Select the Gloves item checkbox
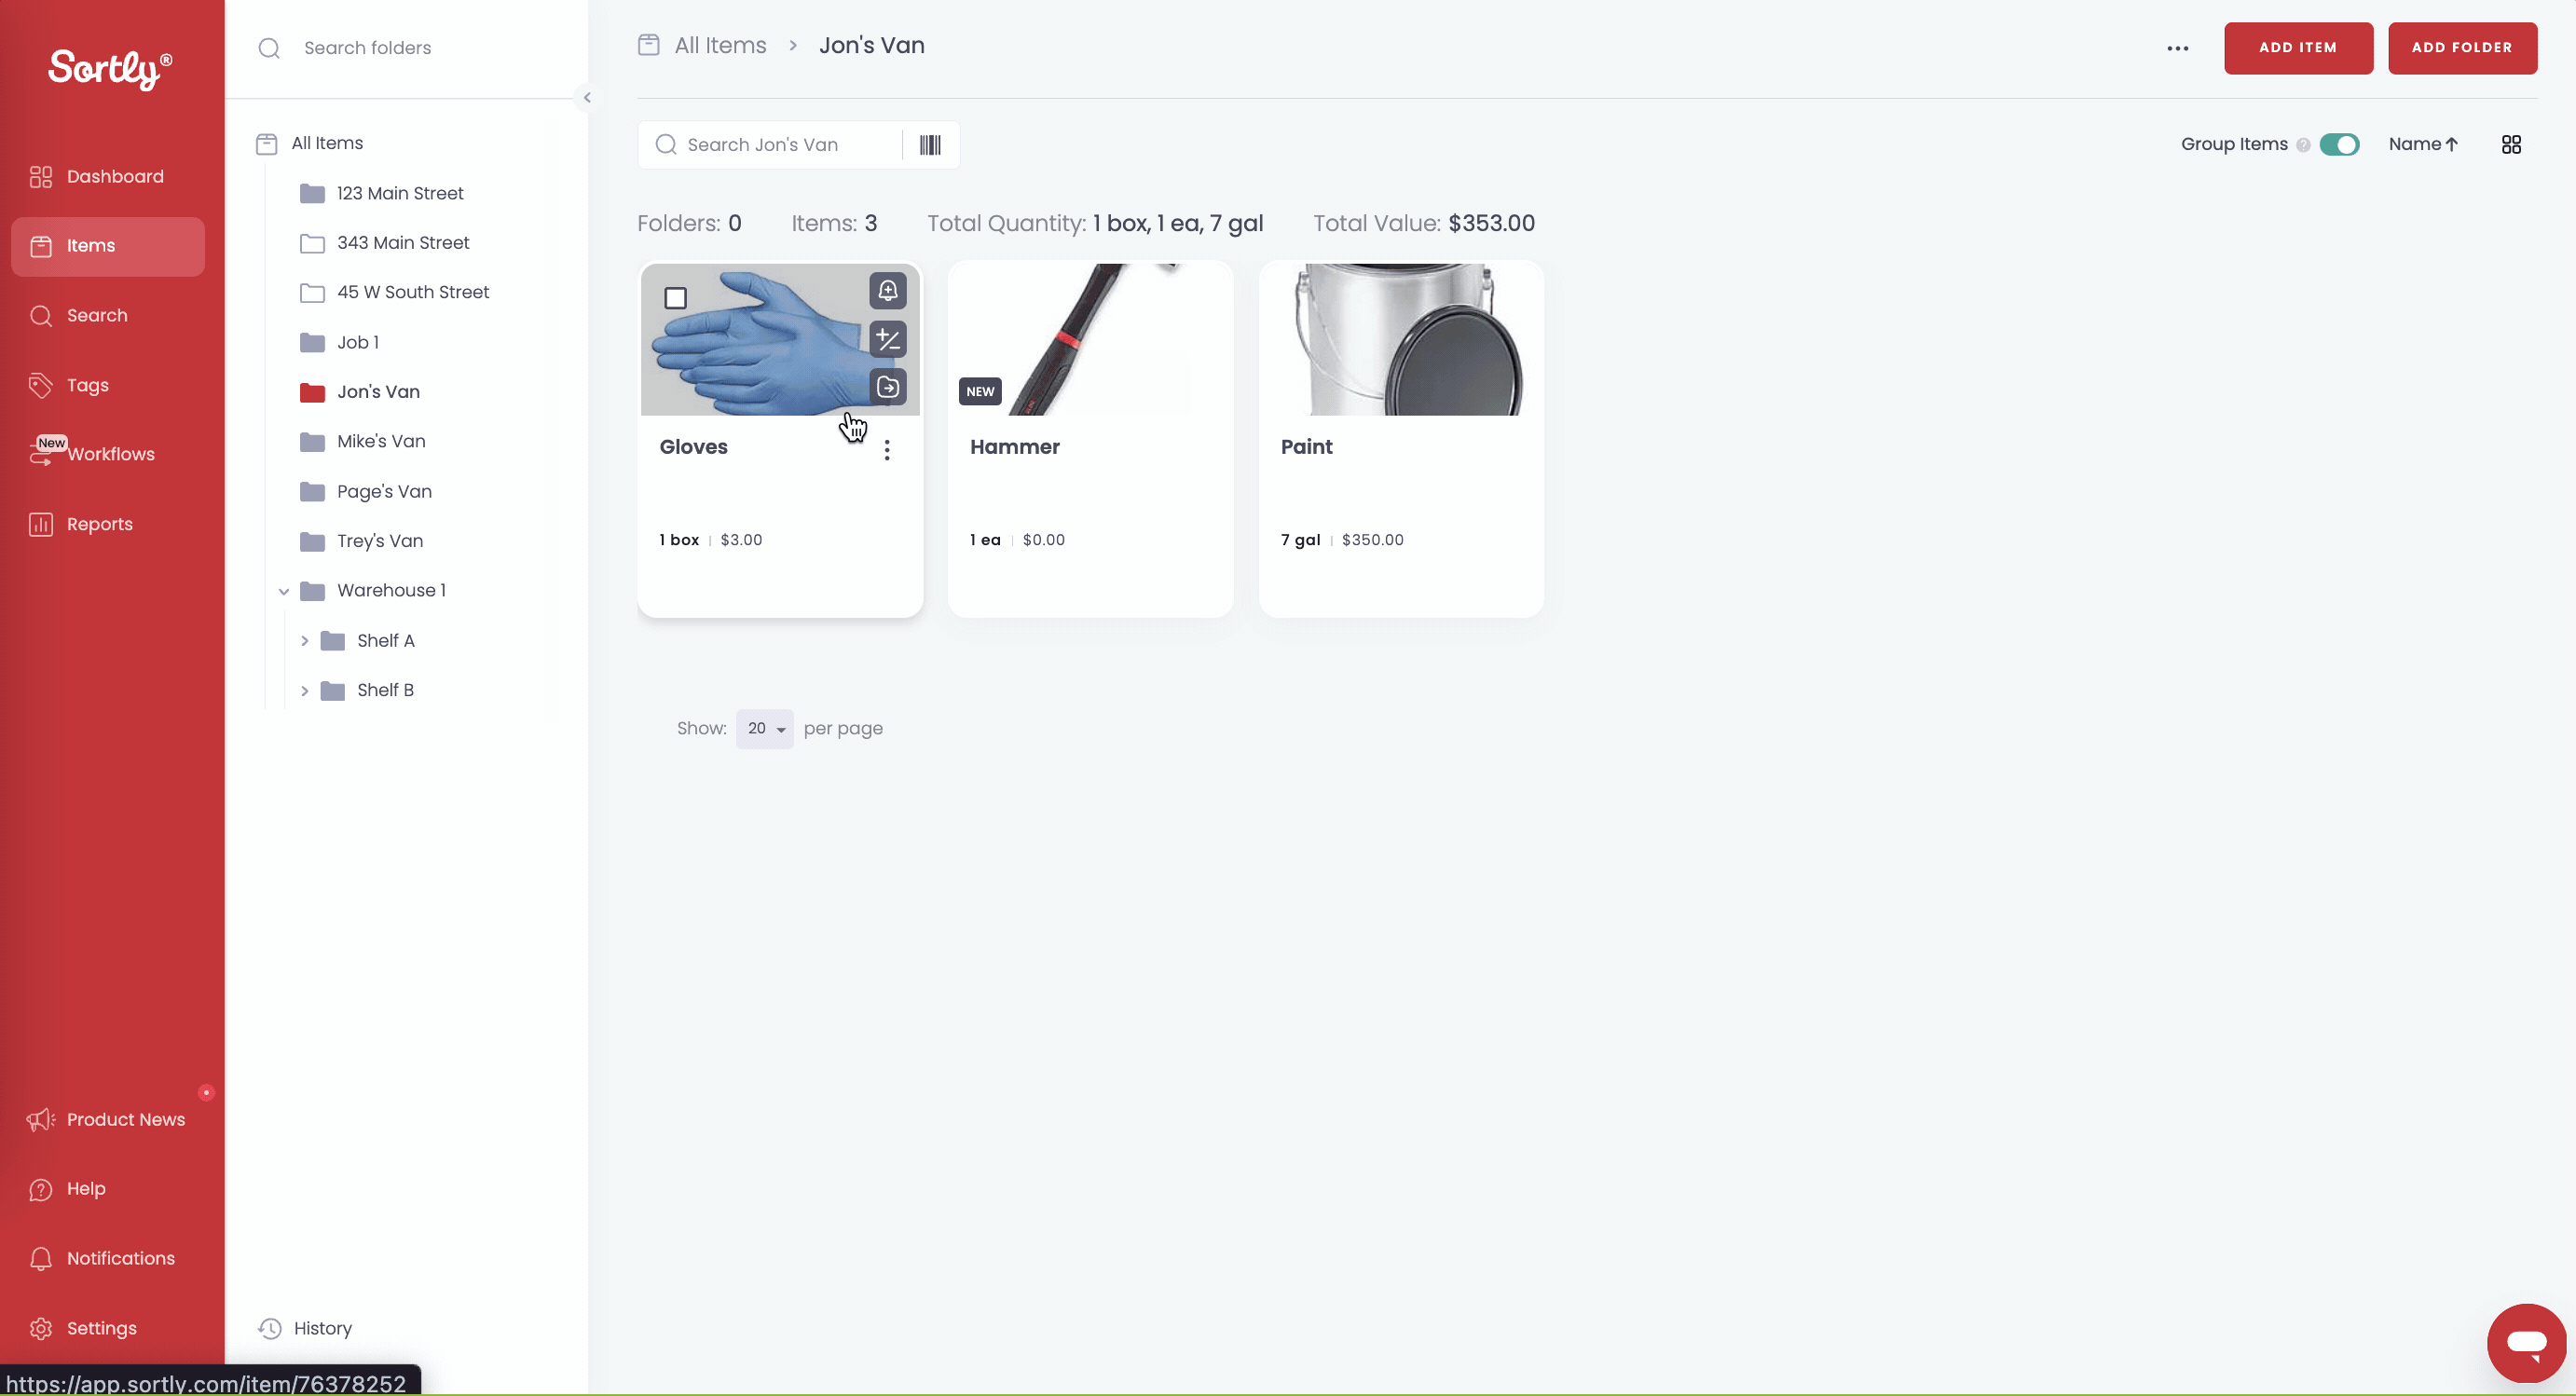The width and height of the screenshot is (2576, 1396). point(676,298)
